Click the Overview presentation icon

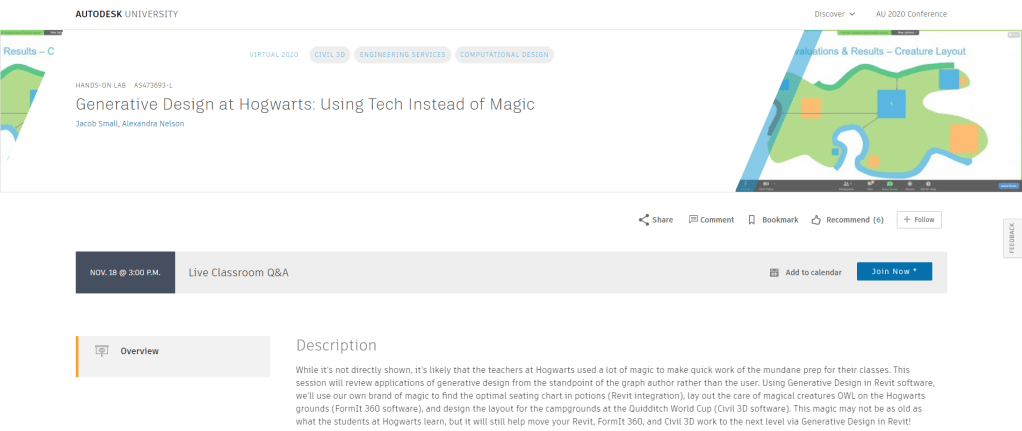click(x=101, y=351)
